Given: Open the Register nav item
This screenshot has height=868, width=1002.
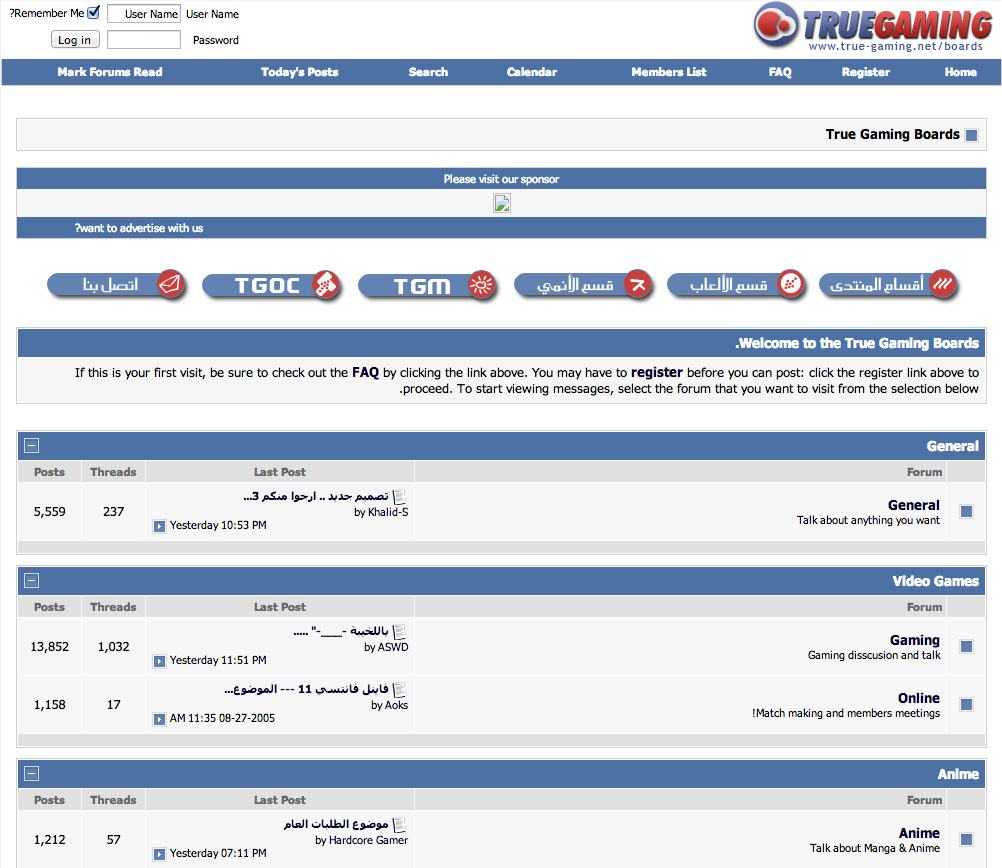Looking at the screenshot, I should (x=866, y=72).
